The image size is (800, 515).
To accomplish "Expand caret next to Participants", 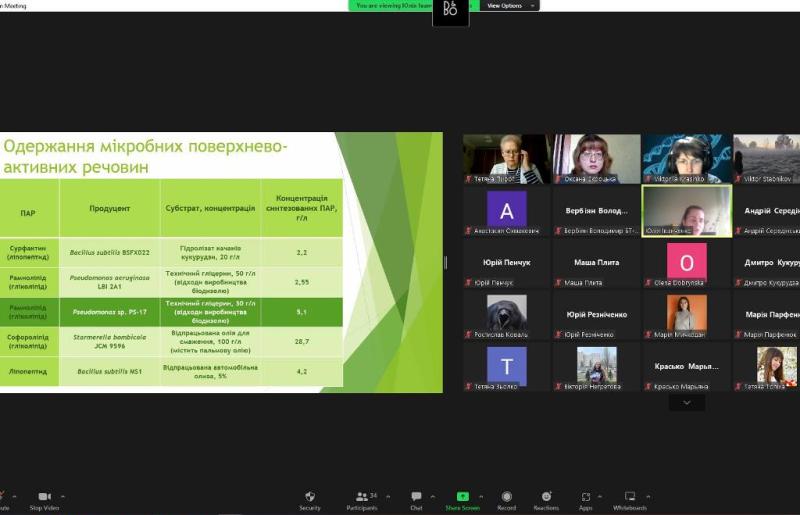I will [x=388, y=496].
